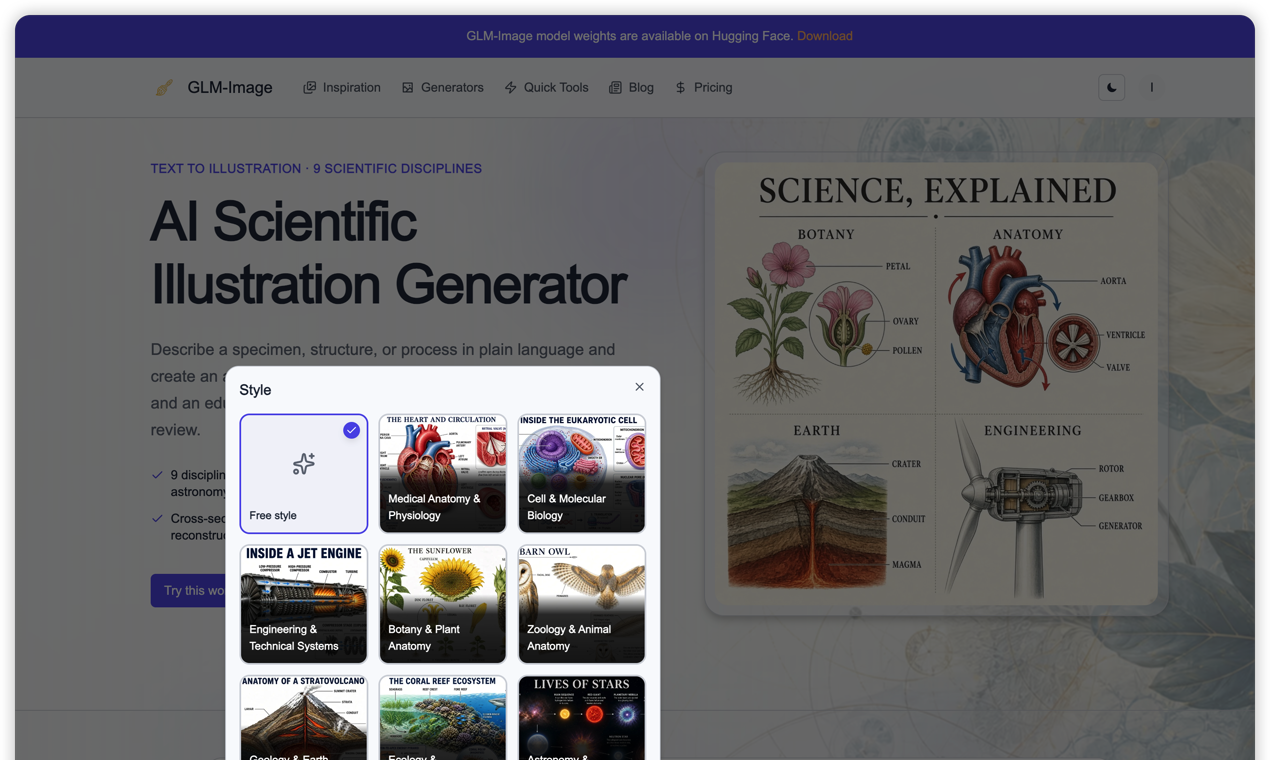Select Zoology & Animal Anatomy style
Image resolution: width=1270 pixels, height=760 pixels.
point(582,604)
